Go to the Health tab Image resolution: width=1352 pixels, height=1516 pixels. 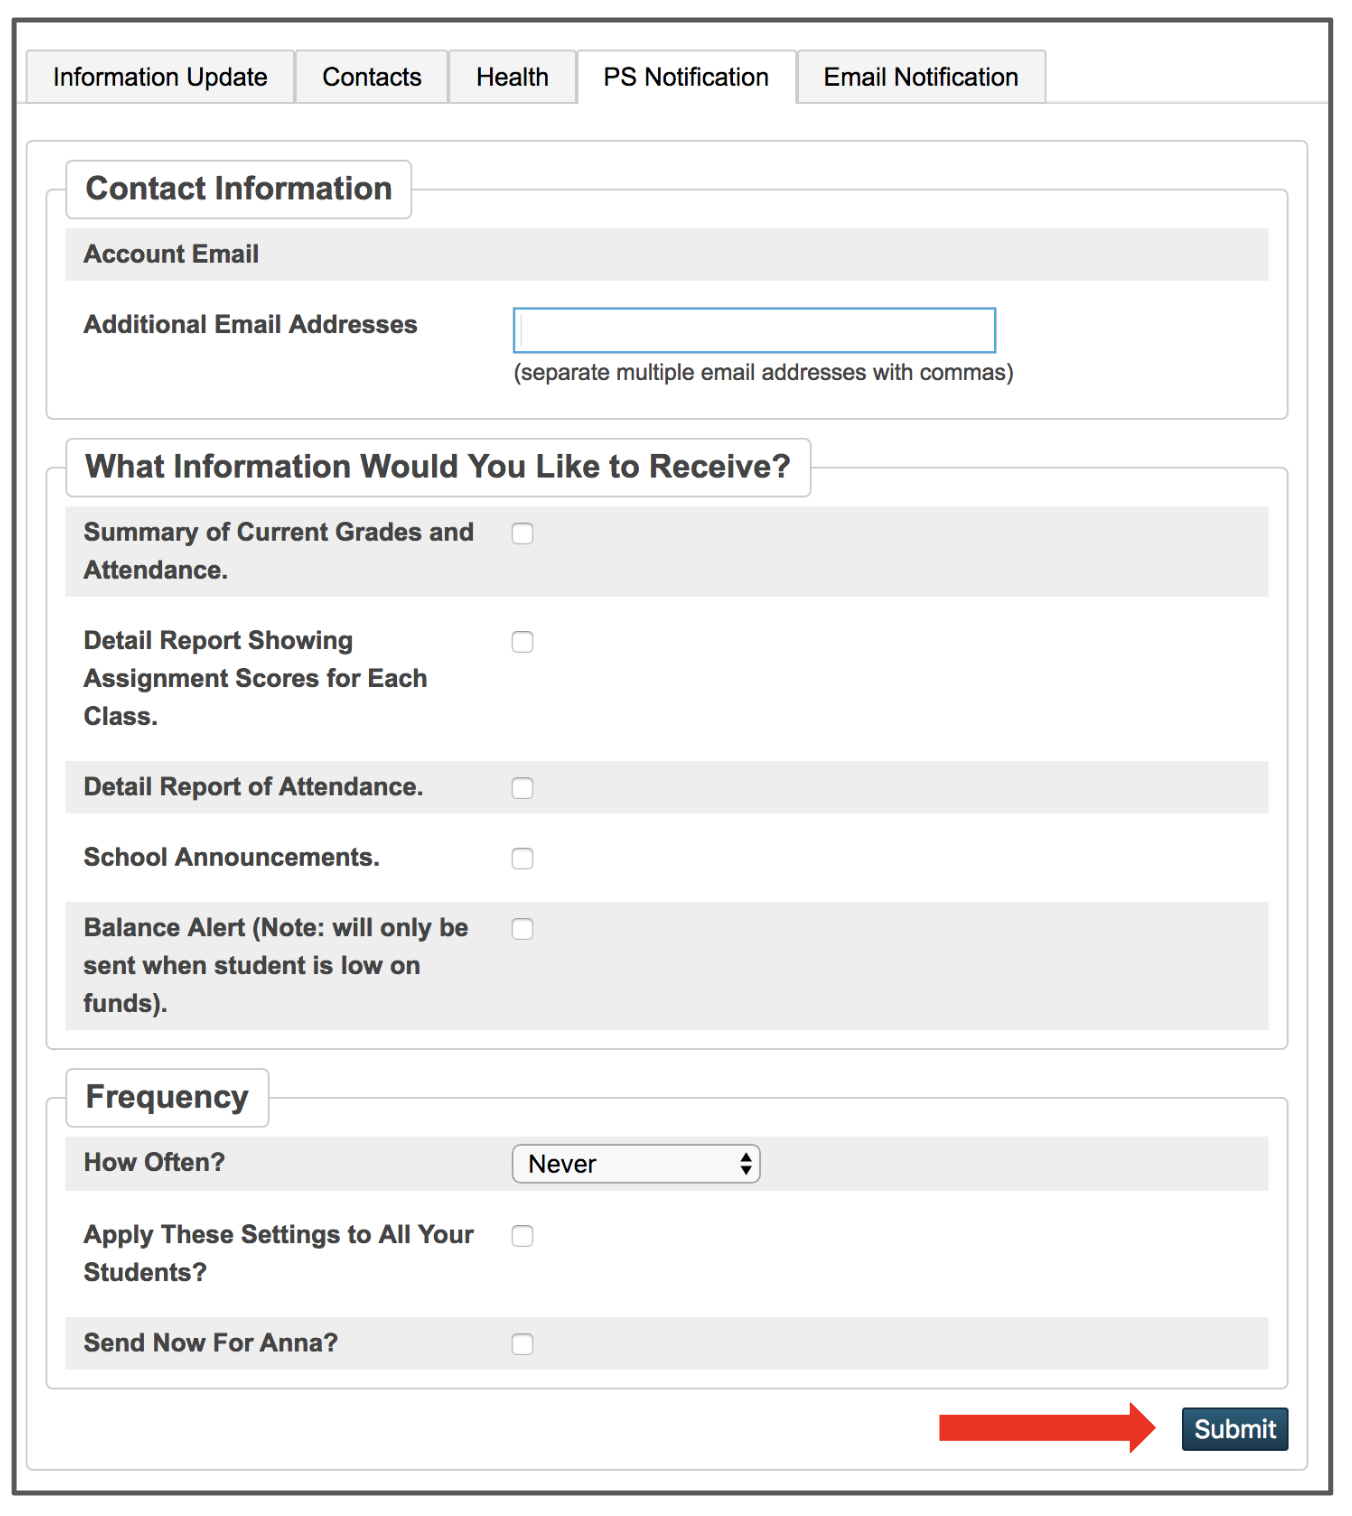pyautogui.click(x=512, y=77)
